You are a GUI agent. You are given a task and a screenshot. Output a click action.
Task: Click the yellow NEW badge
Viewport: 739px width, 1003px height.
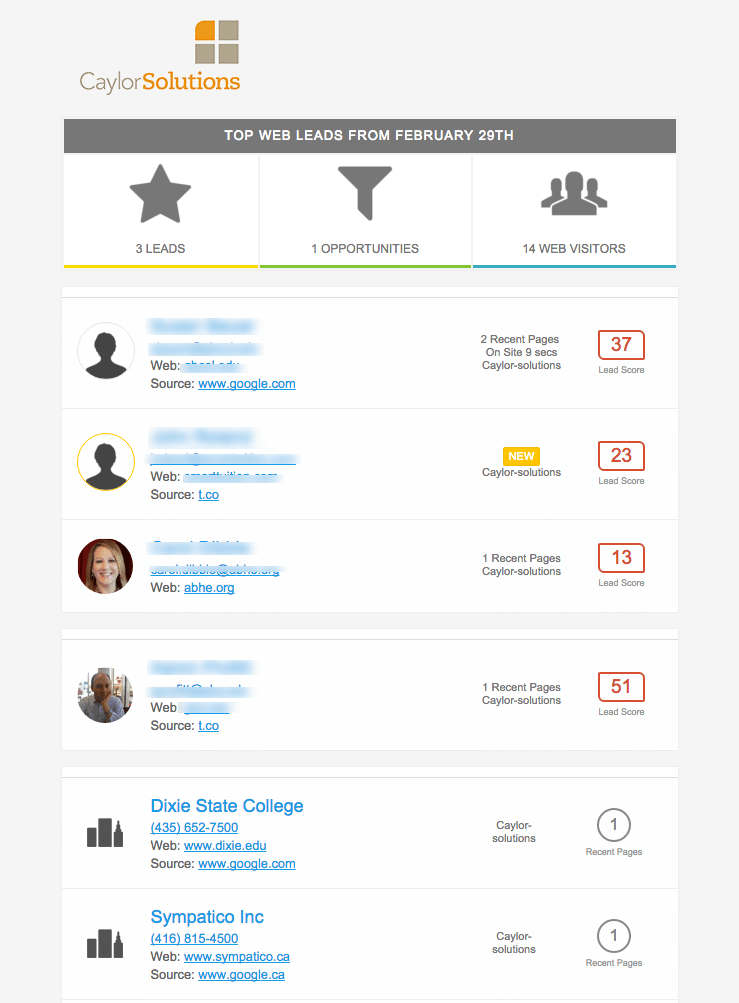[521, 456]
